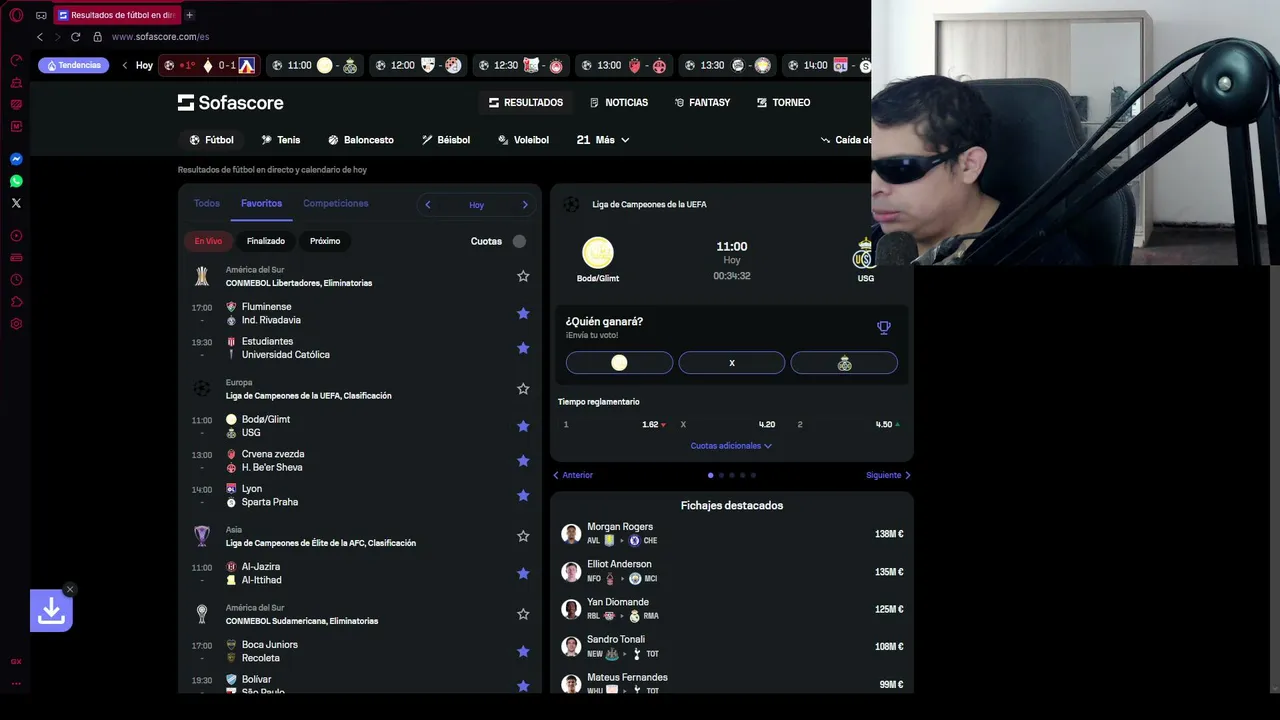Open the Opera main menu logo
1280x720 pixels.
(x=16, y=15)
